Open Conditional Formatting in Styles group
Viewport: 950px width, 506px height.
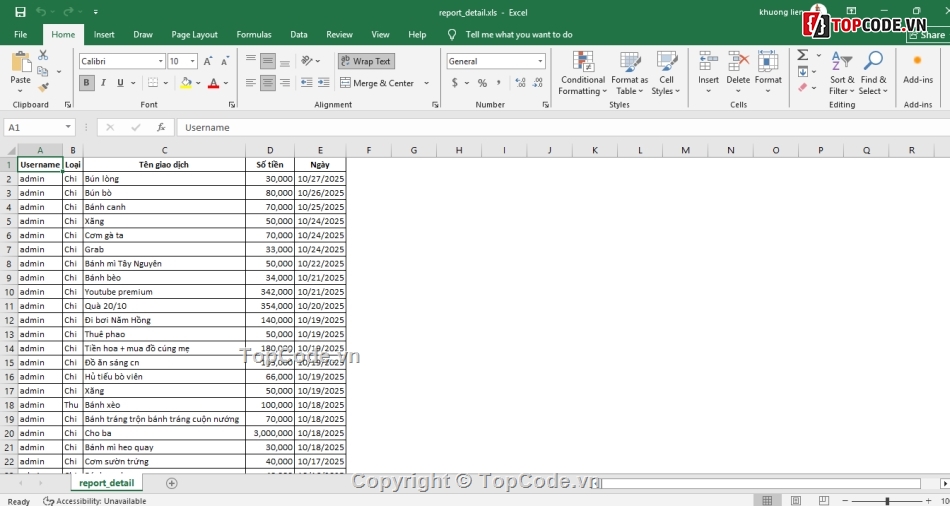[x=583, y=73]
